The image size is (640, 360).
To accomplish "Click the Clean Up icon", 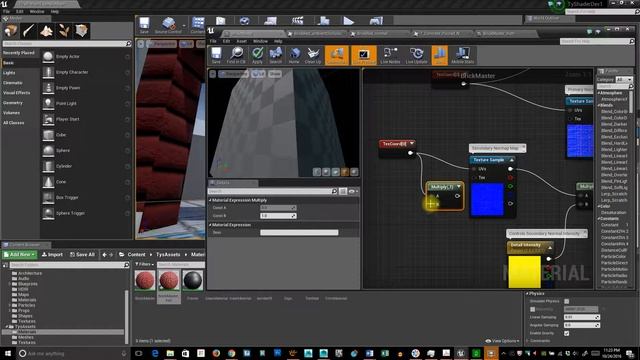I will [x=313, y=55].
